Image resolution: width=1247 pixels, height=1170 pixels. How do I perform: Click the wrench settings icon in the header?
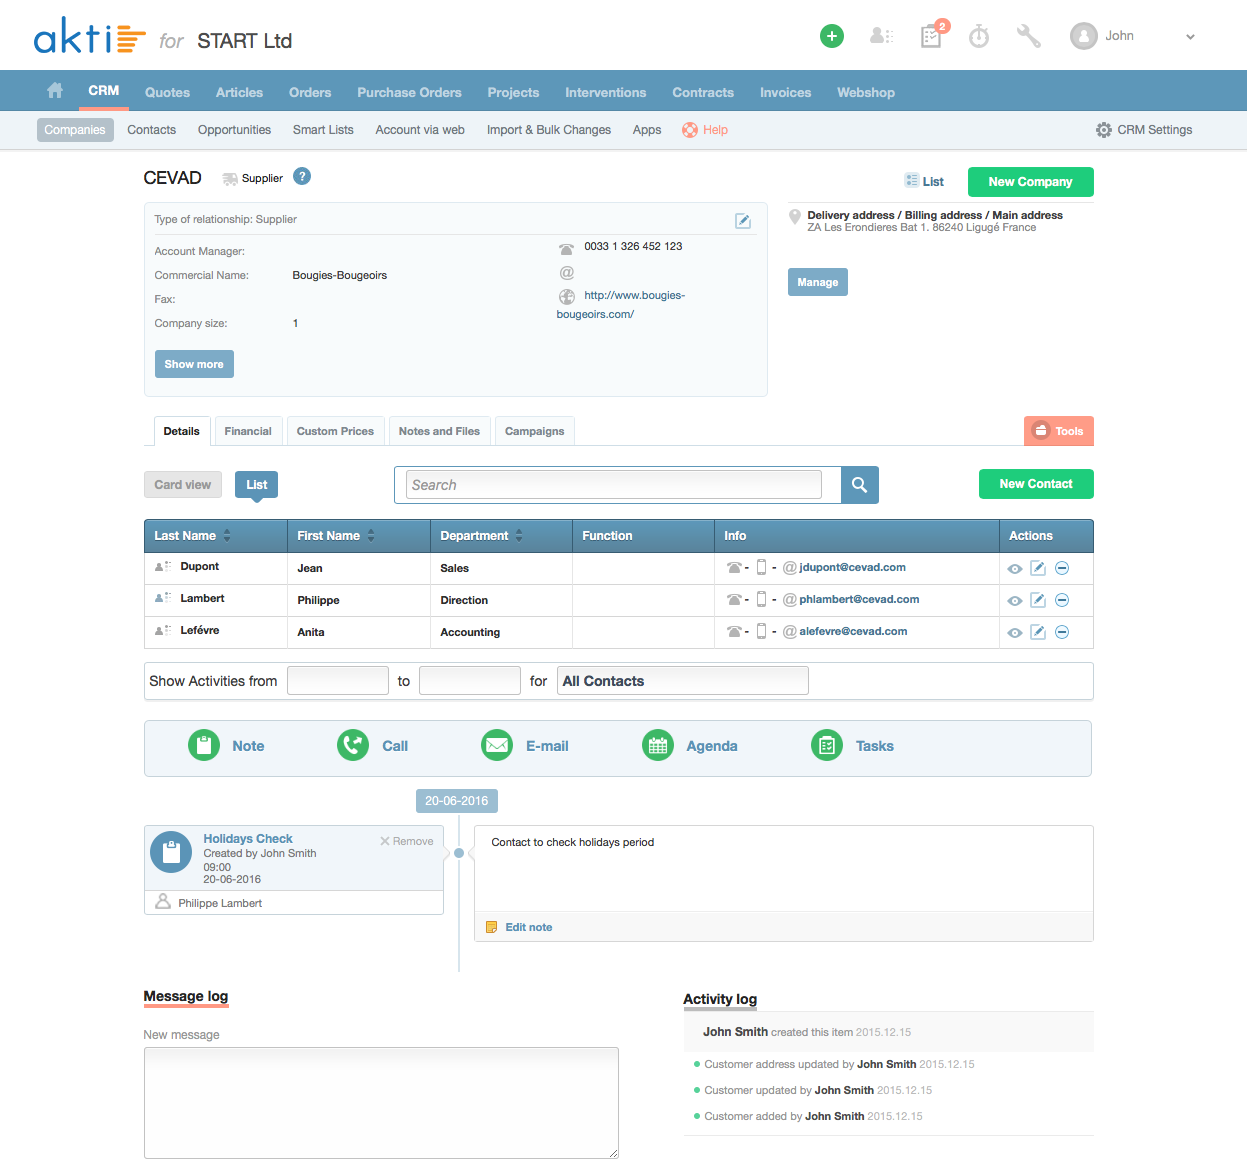pos(1030,35)
